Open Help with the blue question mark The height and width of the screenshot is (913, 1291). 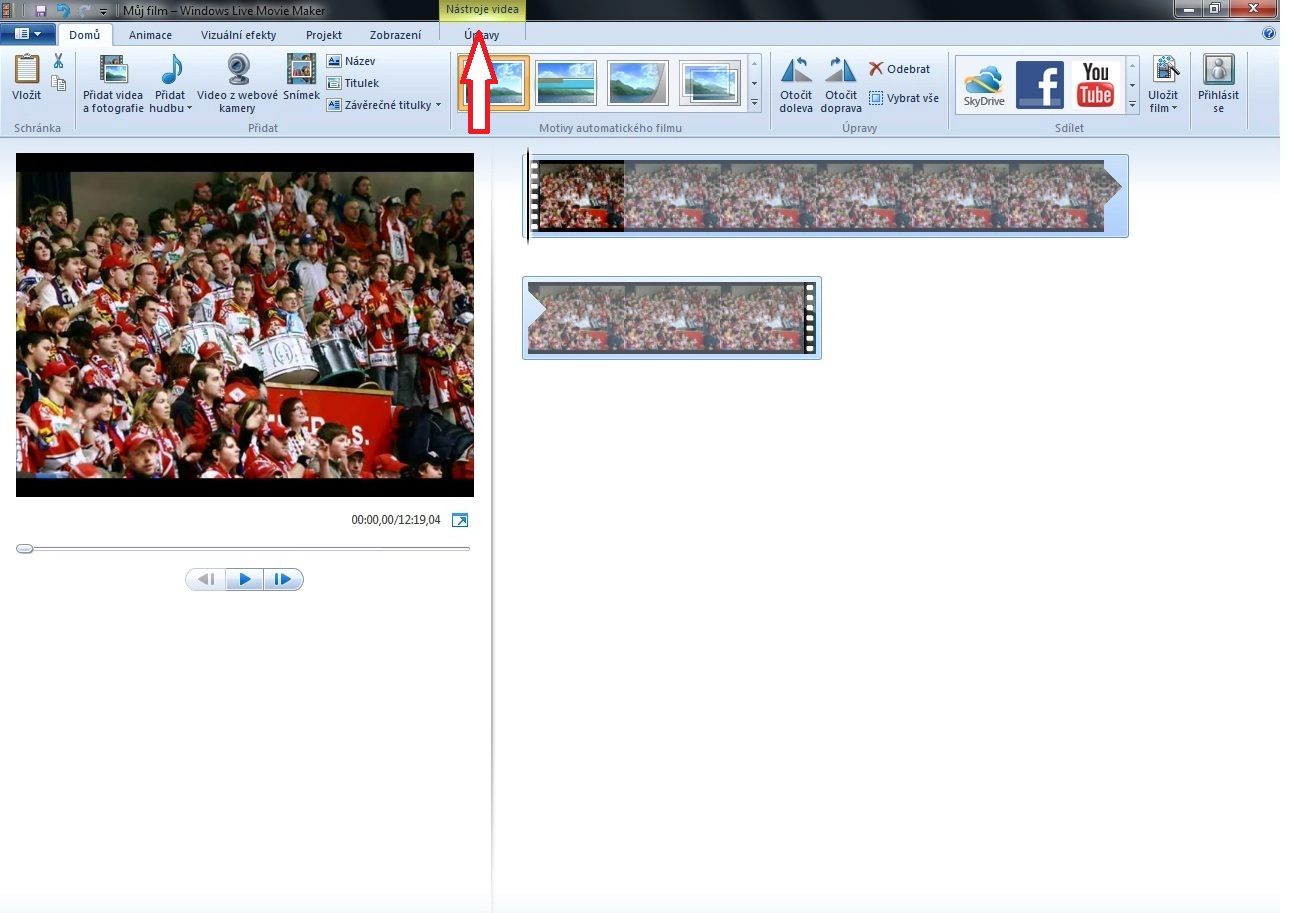click(1269, 33)
